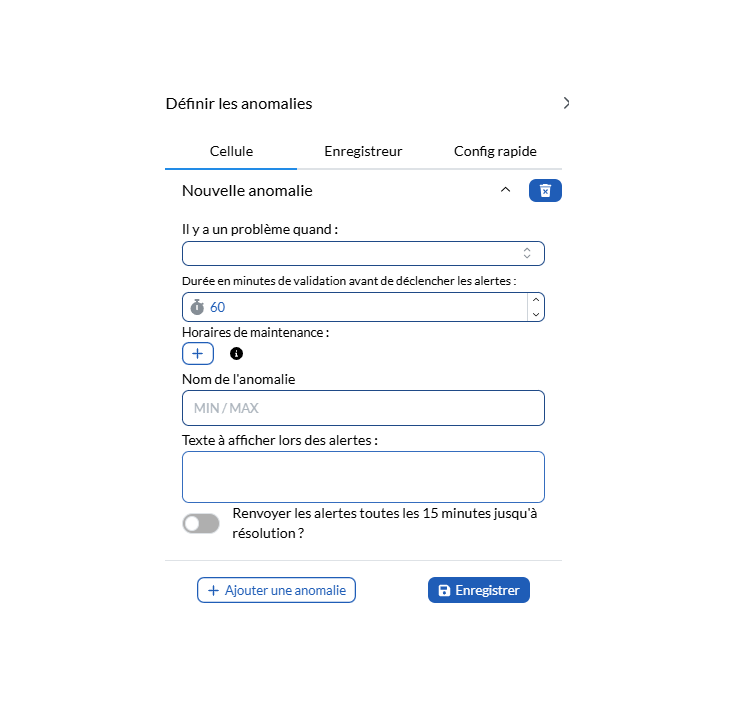Click the info icon beside maintenance hours
Viewport: 746px width, 705px height.
point(237,353)
